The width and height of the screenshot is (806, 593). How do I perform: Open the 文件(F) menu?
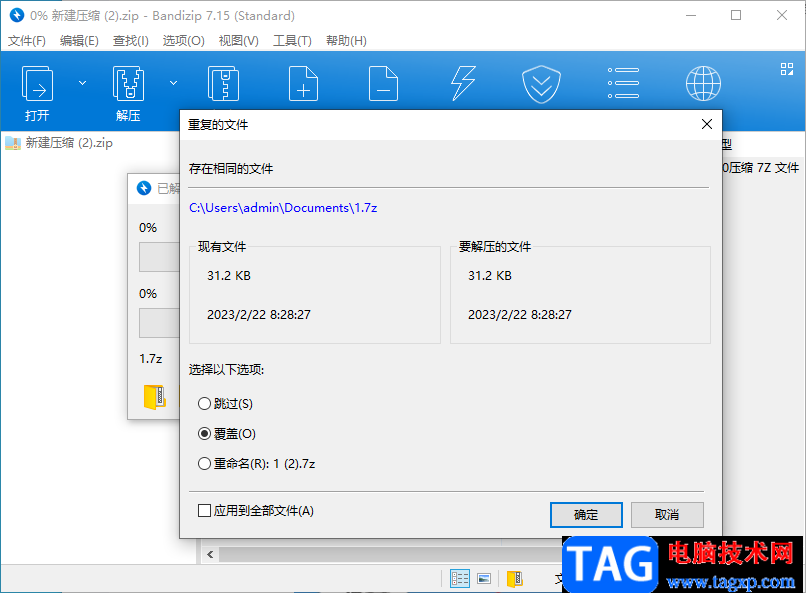pyautogui.click(x=27, y=41)
